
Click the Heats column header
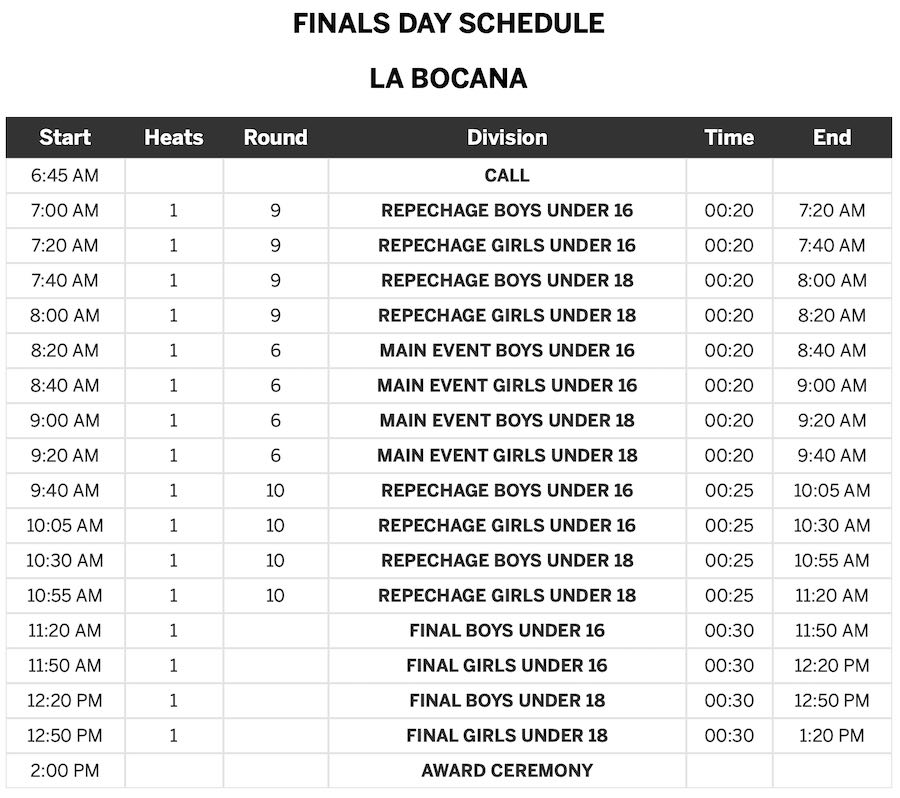point(174,138)
